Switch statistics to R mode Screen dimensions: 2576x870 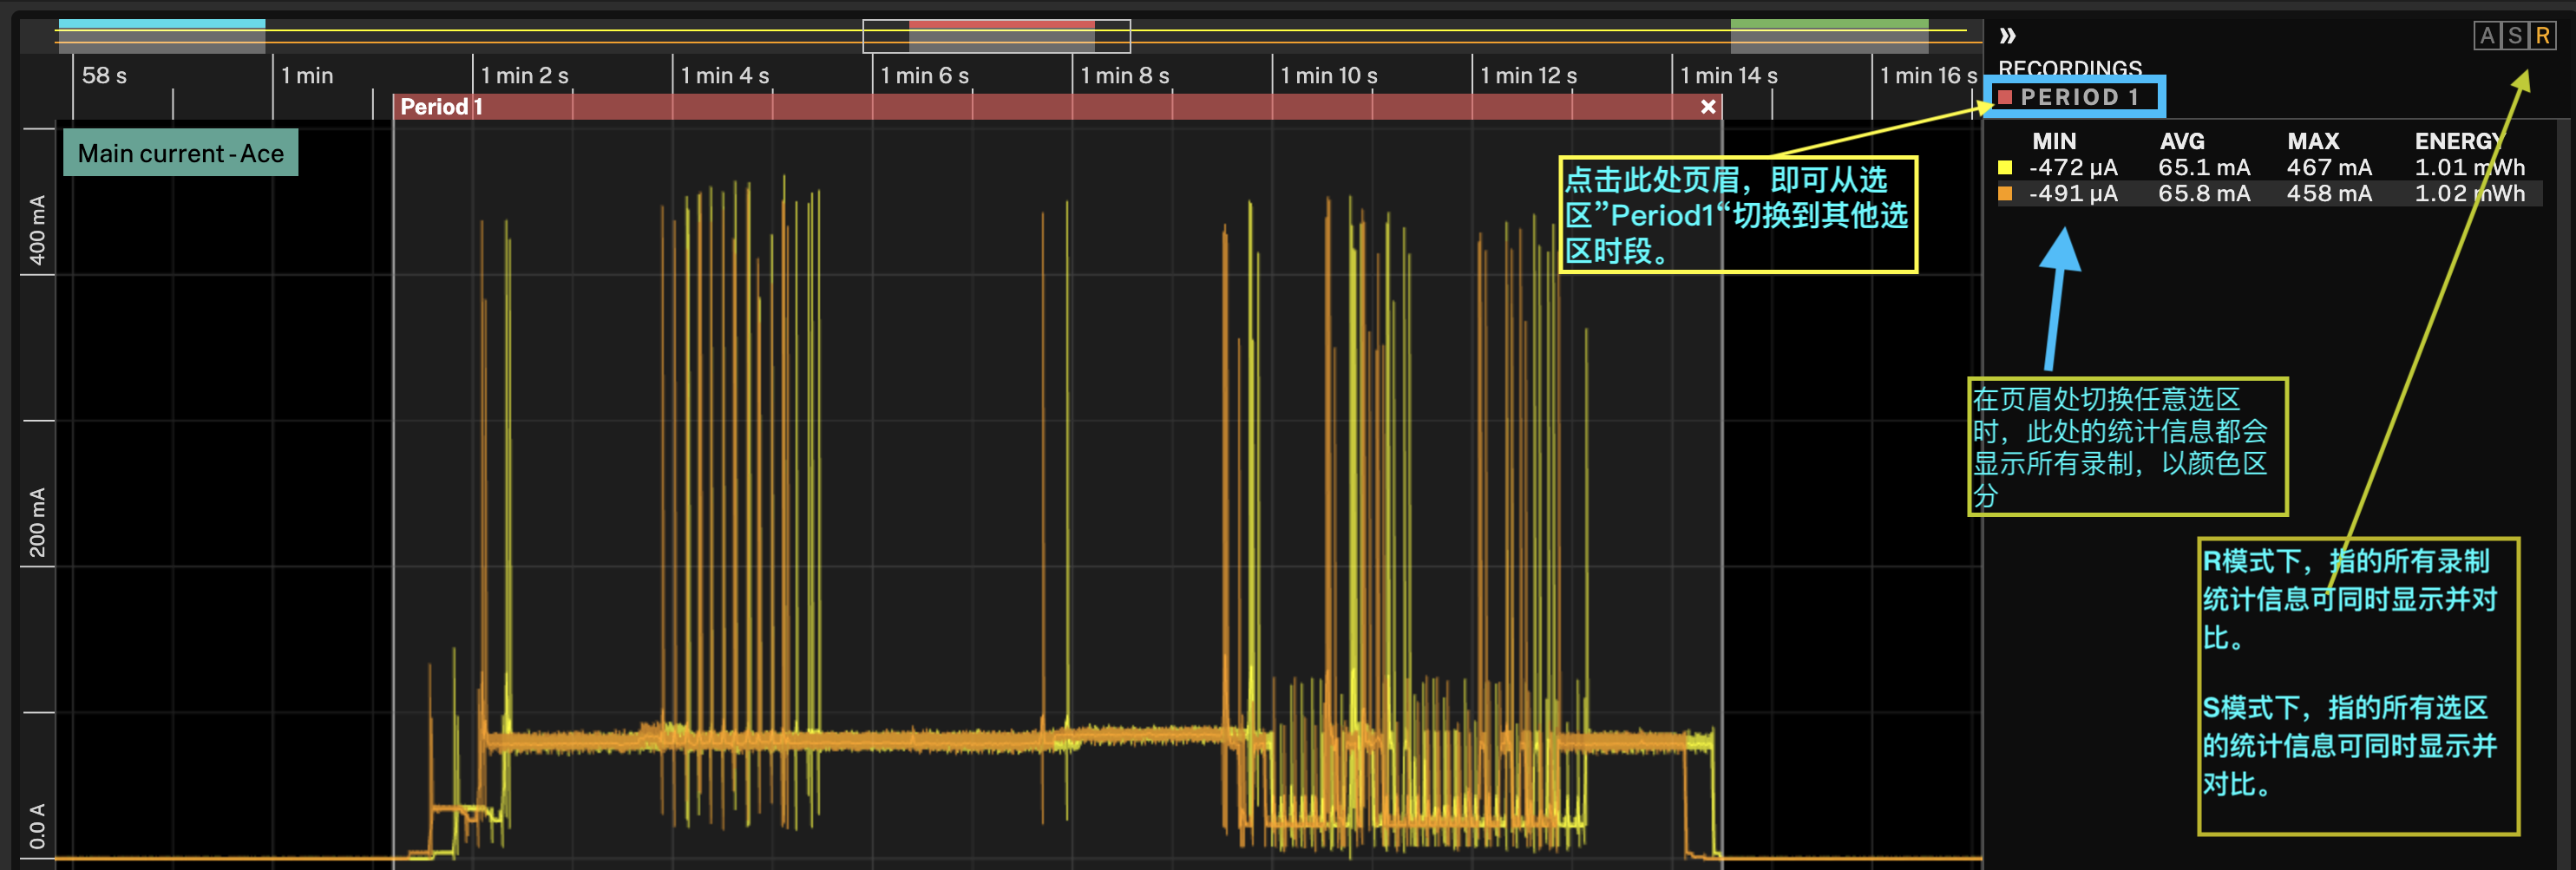(2542, 36)
